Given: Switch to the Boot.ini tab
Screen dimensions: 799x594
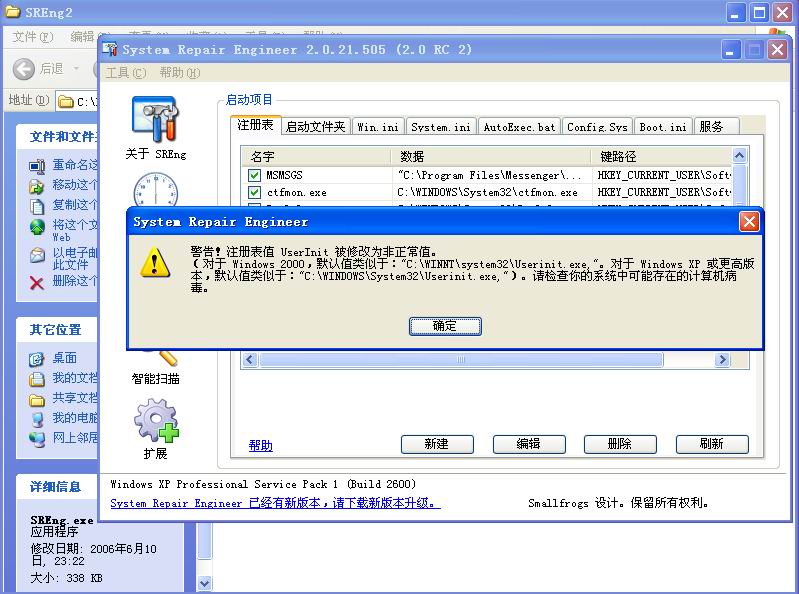Looking at the screenshot, I should coord(663,127).
